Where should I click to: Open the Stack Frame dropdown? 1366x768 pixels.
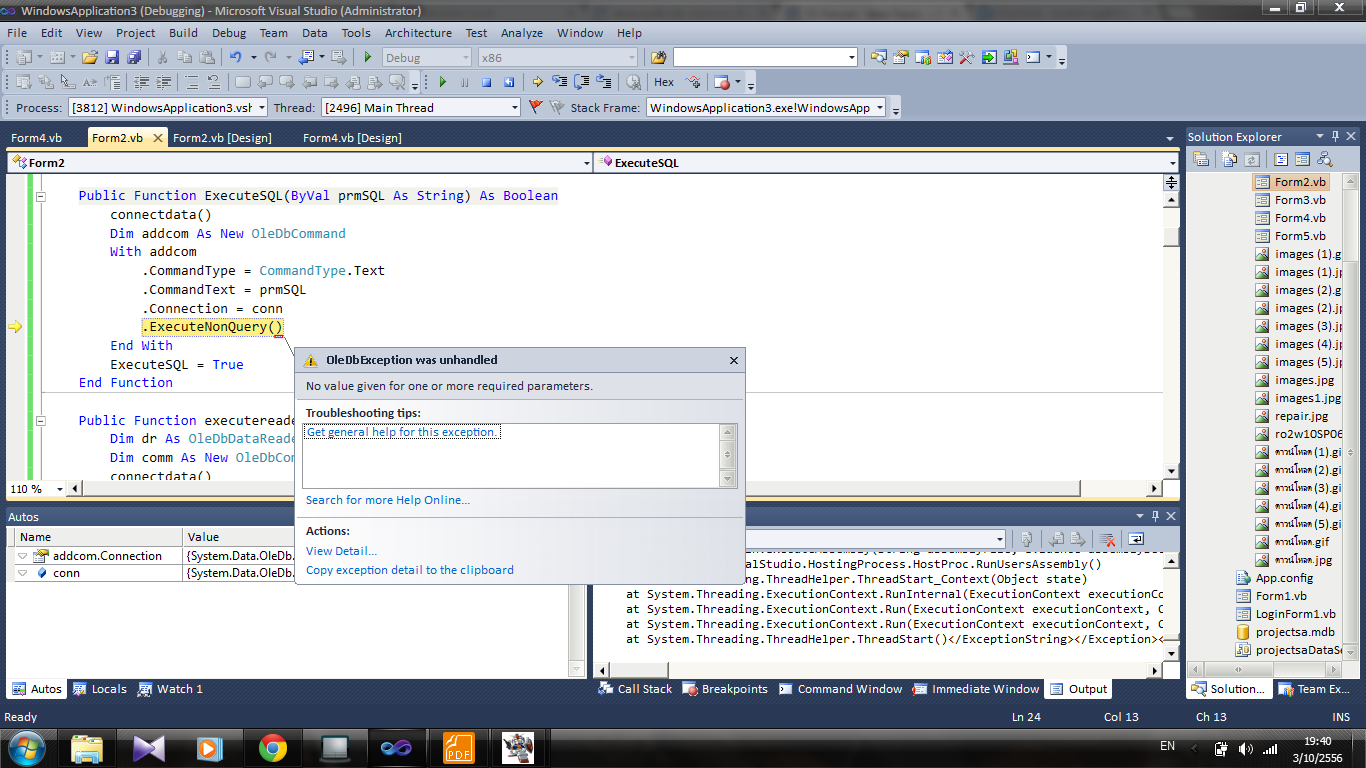click(880, 107)
